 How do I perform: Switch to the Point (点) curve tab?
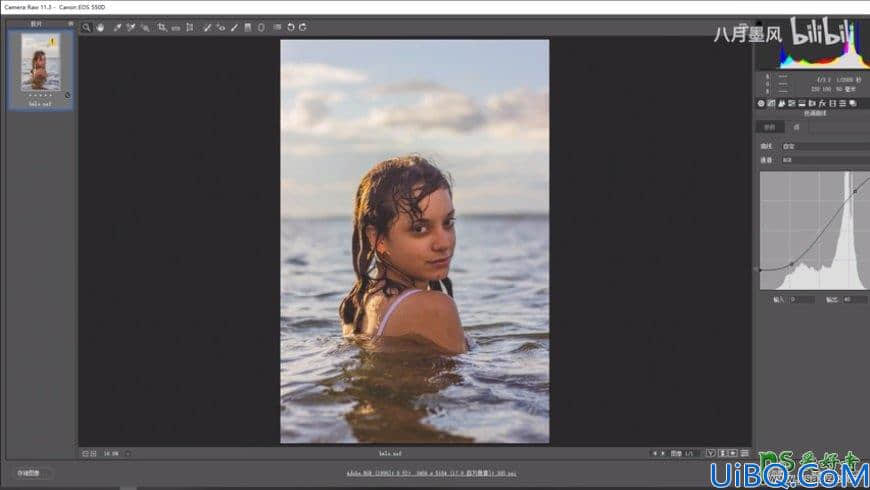point(797,127)
